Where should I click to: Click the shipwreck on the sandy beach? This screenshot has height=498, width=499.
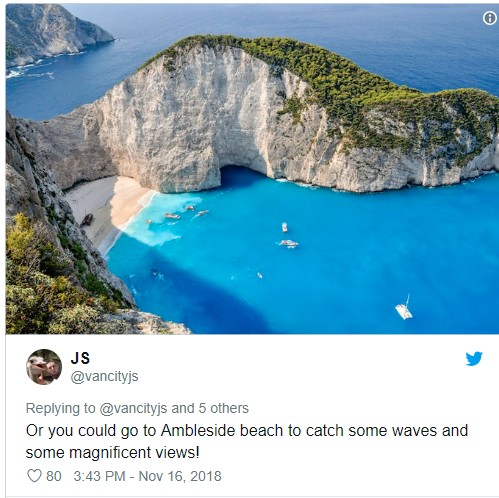point(86,220)
